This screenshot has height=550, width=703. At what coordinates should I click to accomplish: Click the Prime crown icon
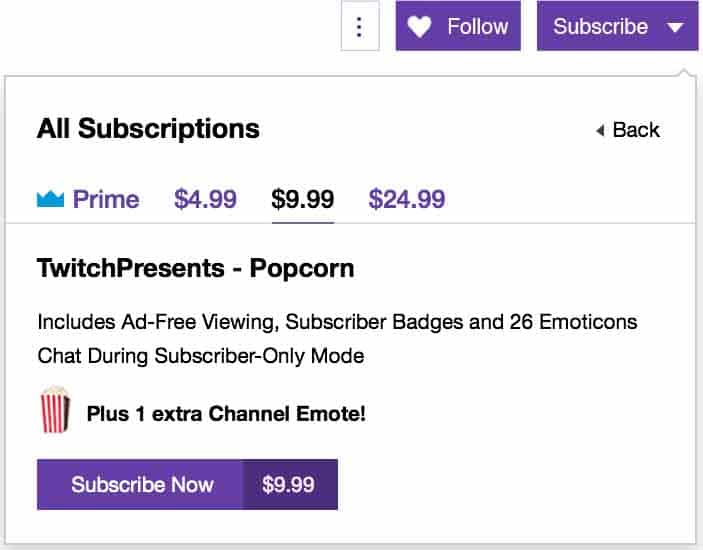(x=50, y=199)
